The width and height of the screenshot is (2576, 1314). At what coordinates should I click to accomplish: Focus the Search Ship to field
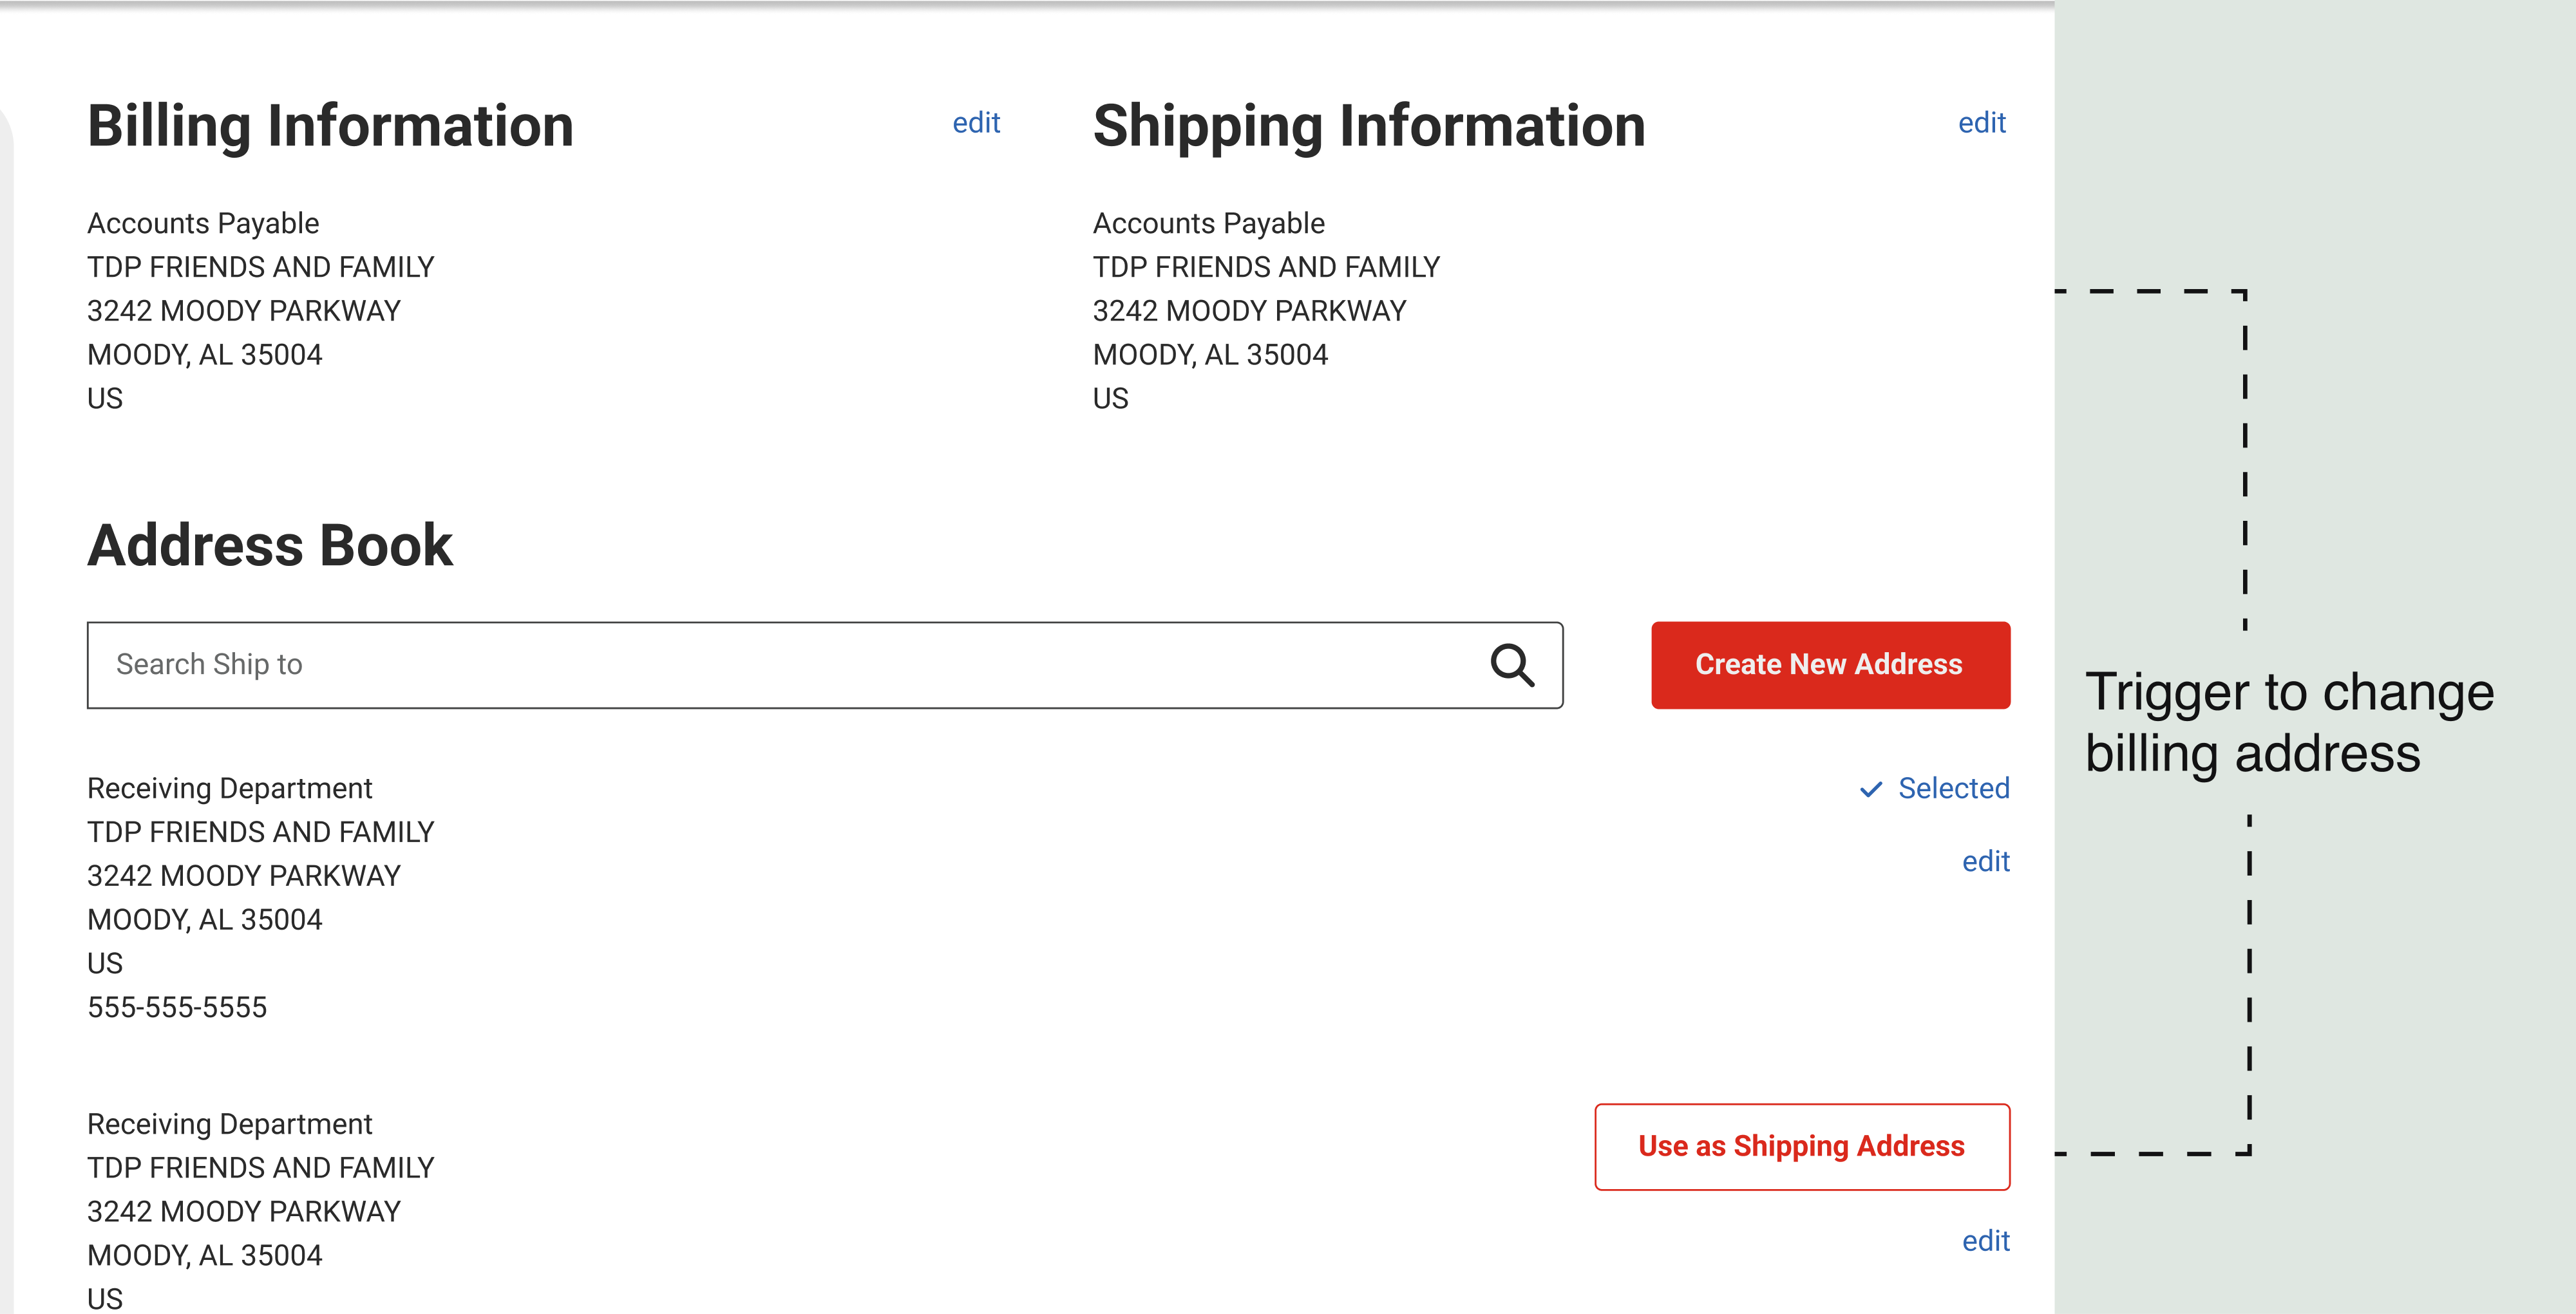click(780, 665)
